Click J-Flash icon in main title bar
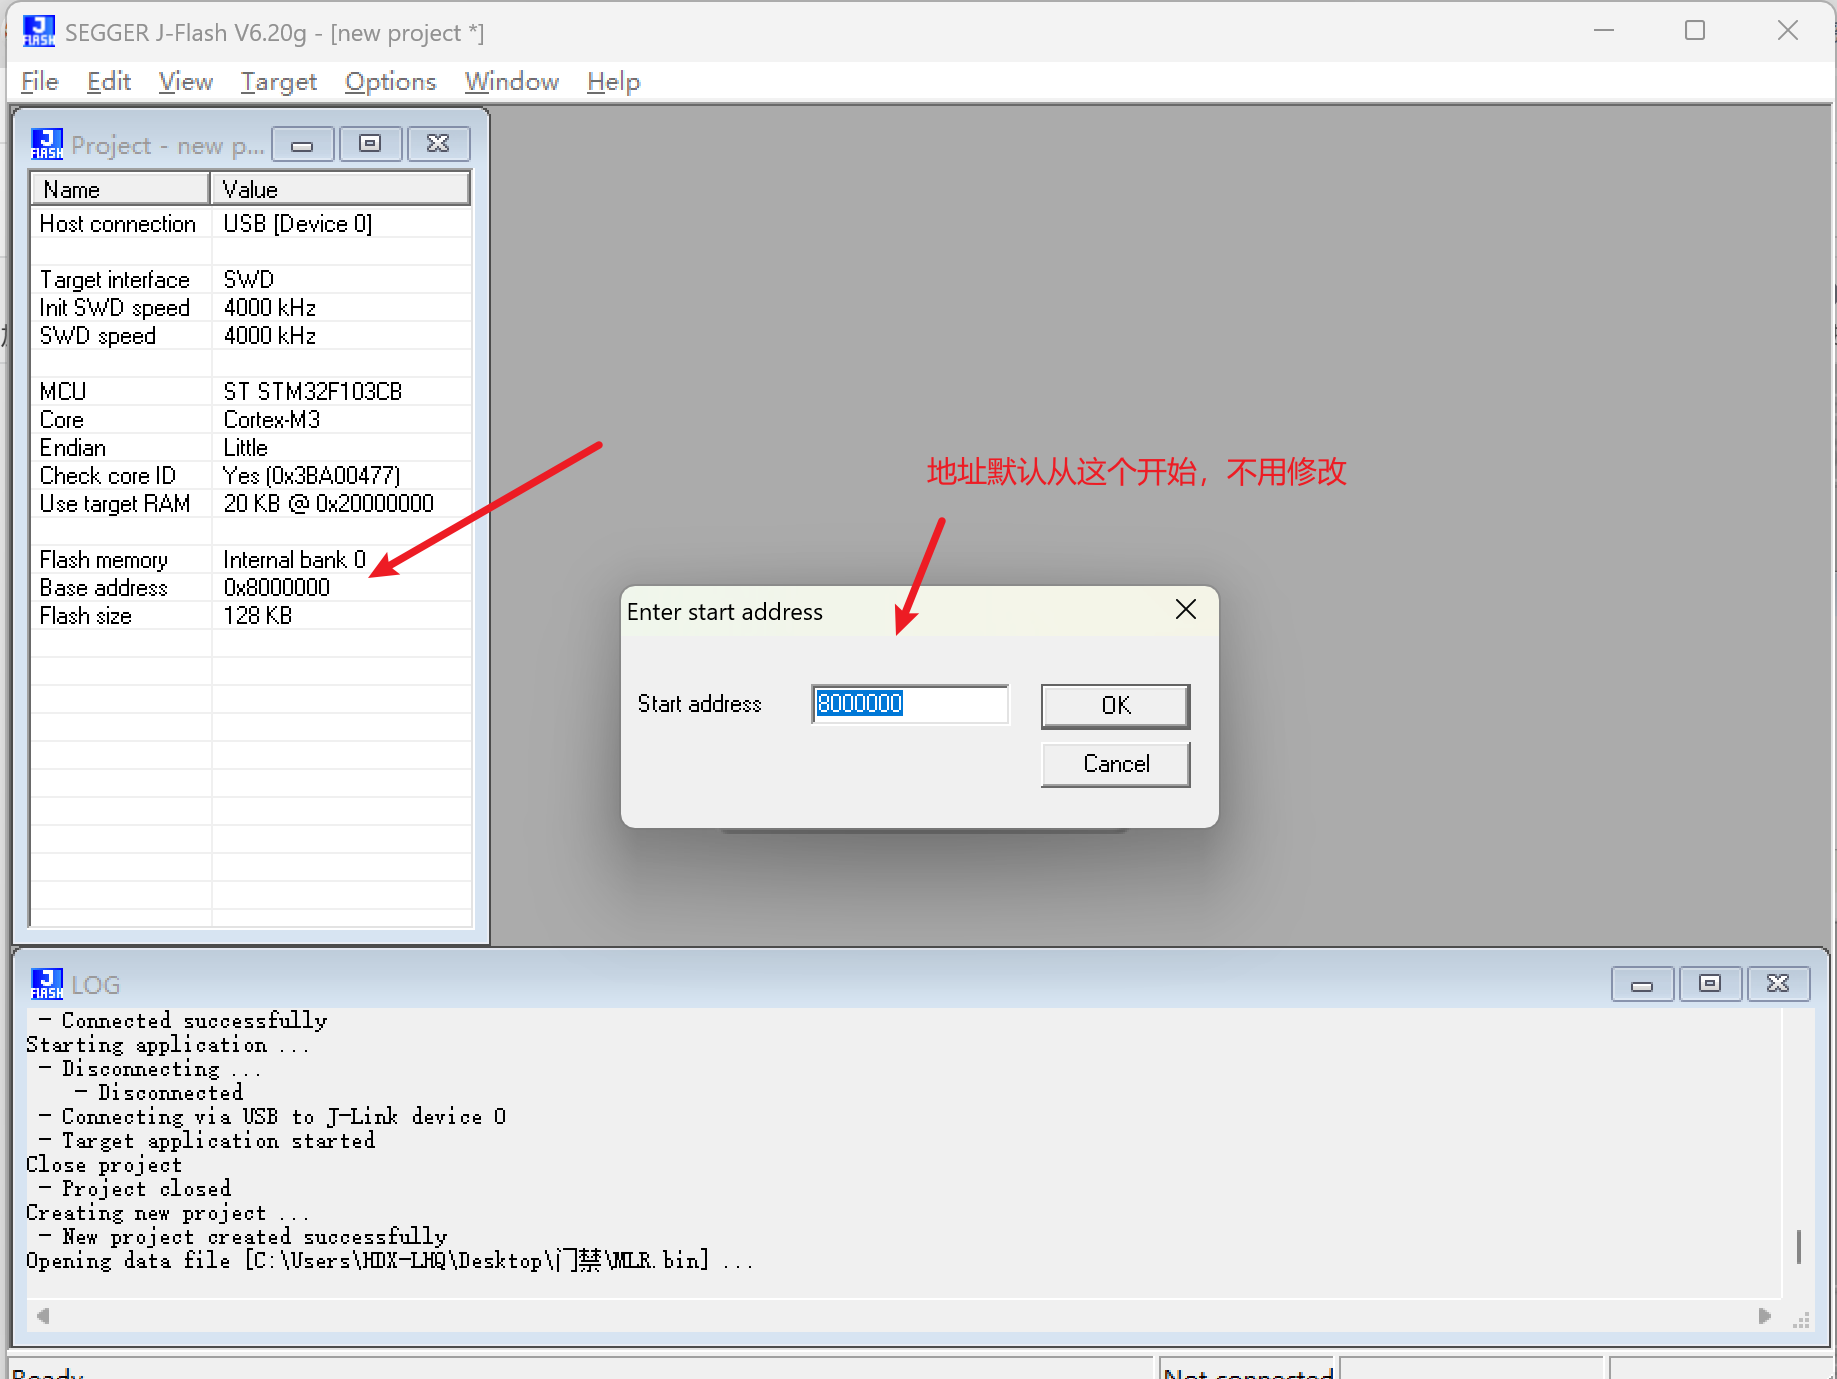 click(x=39, y=31)
